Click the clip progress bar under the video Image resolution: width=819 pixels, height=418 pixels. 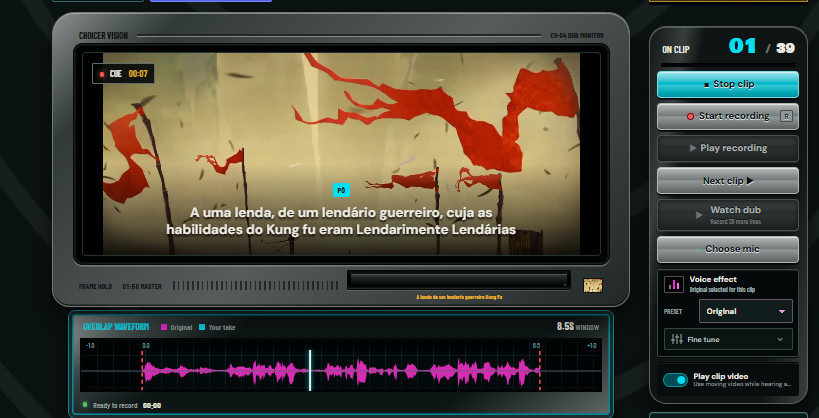[x=459, y=280]
